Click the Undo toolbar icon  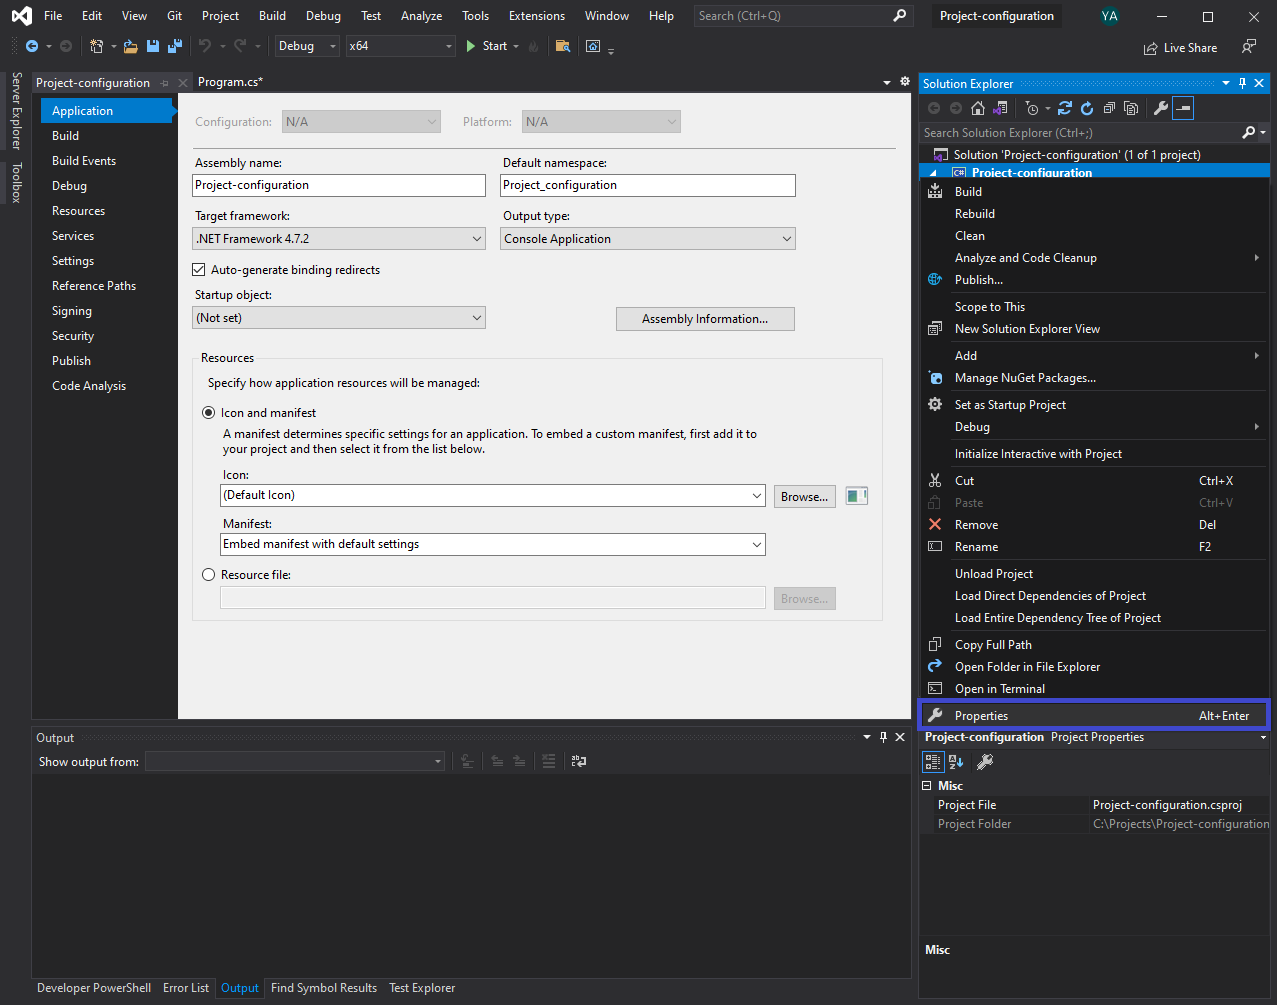click(207, 46)
